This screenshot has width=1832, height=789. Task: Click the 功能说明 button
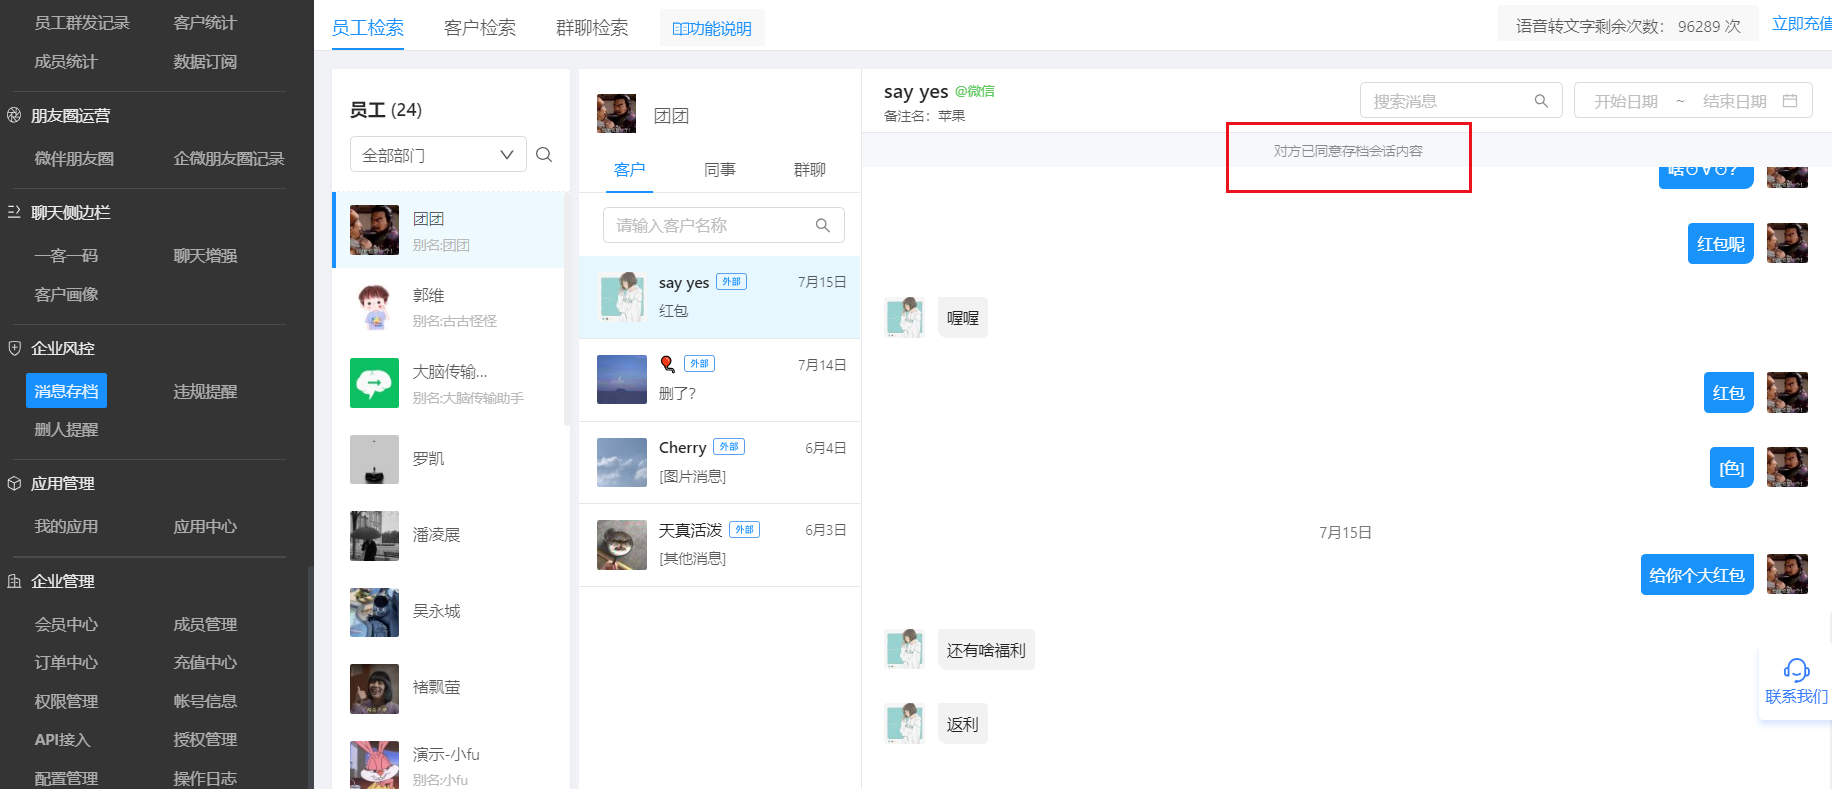click(712, 28)
